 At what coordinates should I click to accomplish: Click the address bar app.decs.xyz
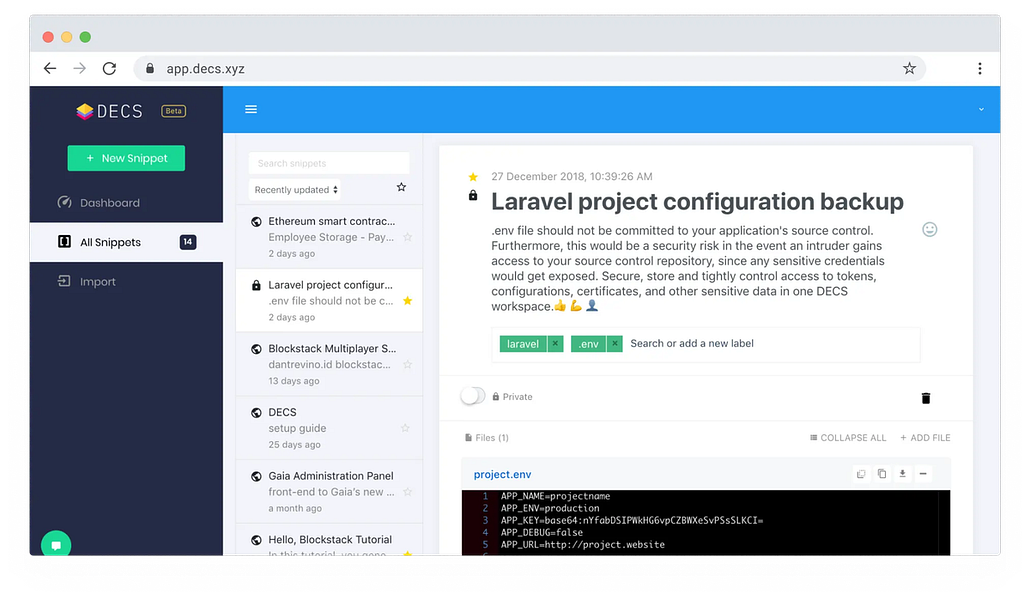coord(529,68)
